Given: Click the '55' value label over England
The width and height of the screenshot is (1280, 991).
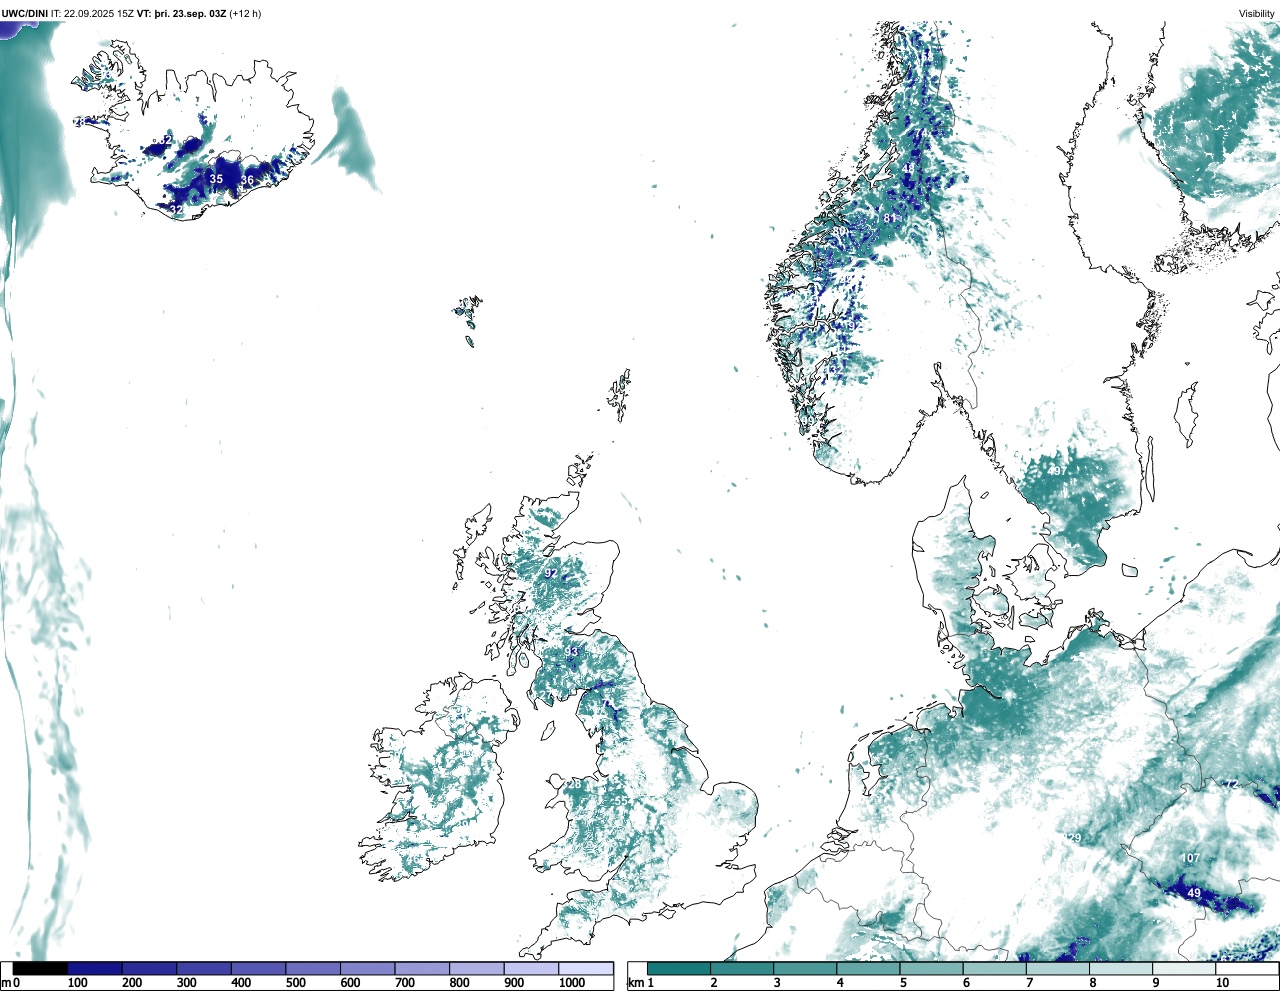Looking at the screenshot, I should pos(621,800).
